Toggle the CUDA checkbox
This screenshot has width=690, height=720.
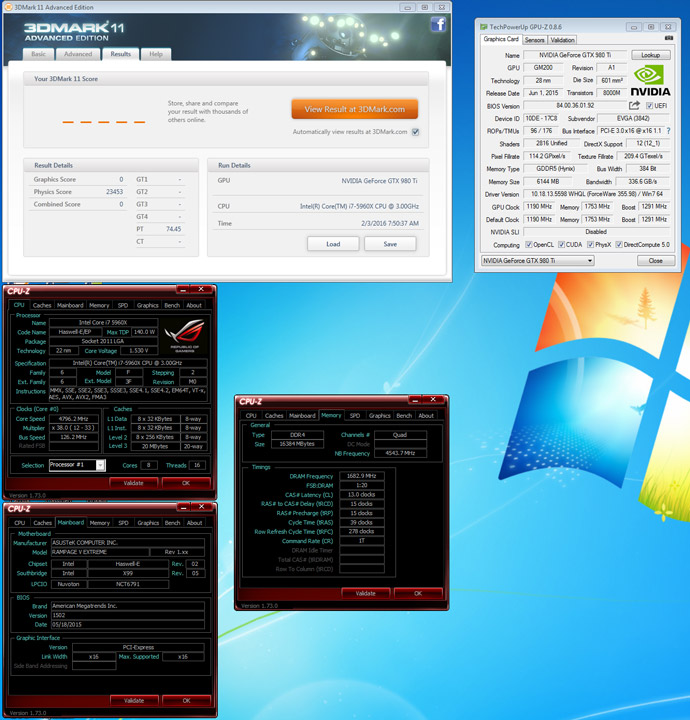[561, 244]
